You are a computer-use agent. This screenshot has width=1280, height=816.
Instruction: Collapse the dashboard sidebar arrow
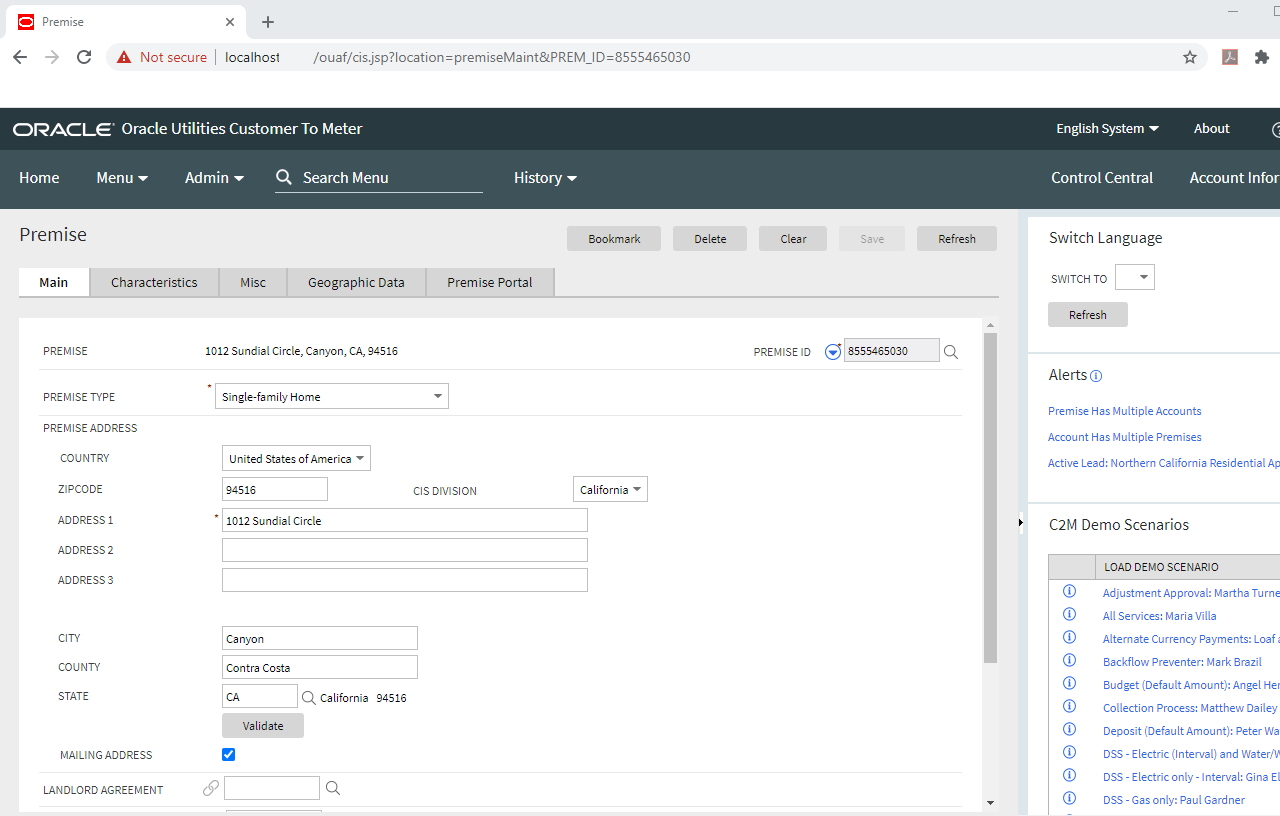tap(1021, 522)
